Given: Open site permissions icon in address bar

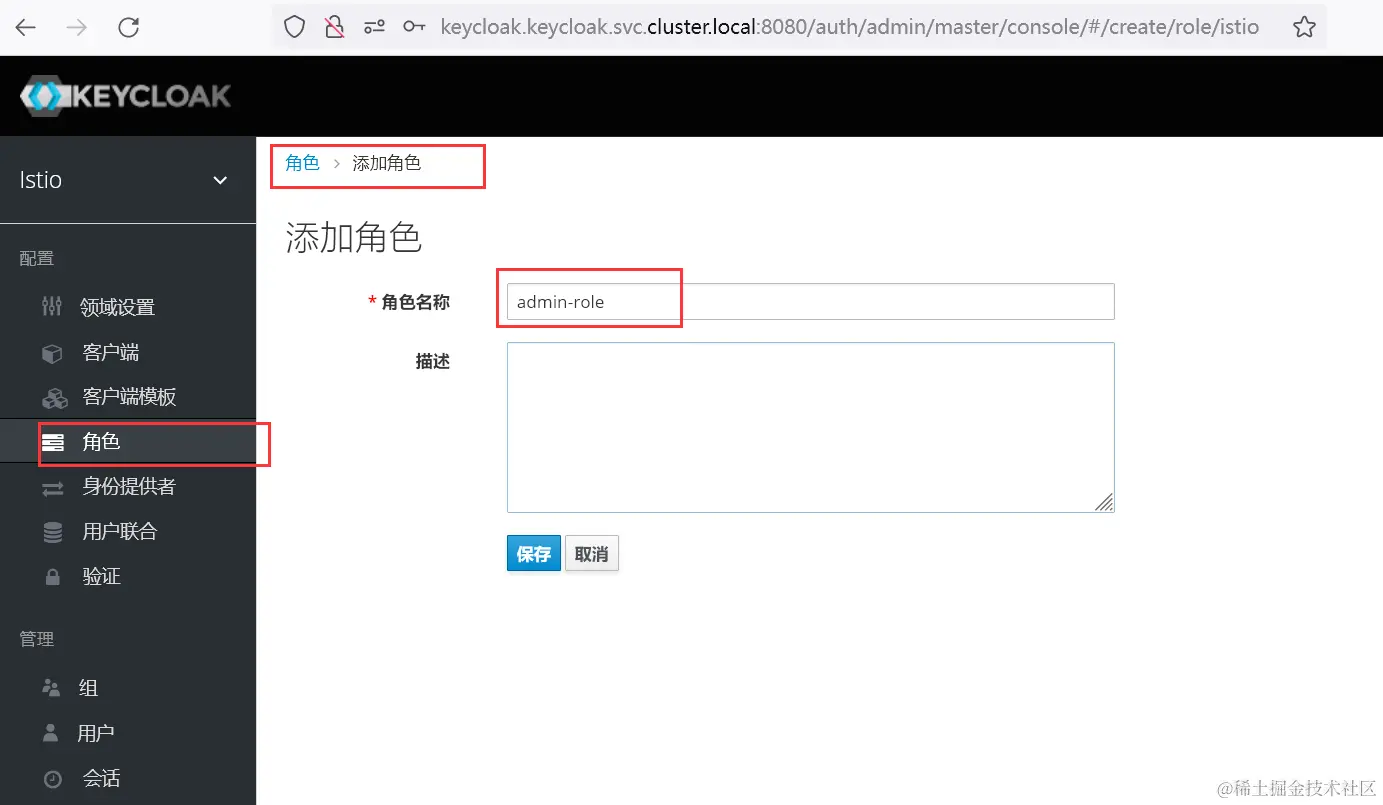Looking at the screenshot, I should click(374, 28).
